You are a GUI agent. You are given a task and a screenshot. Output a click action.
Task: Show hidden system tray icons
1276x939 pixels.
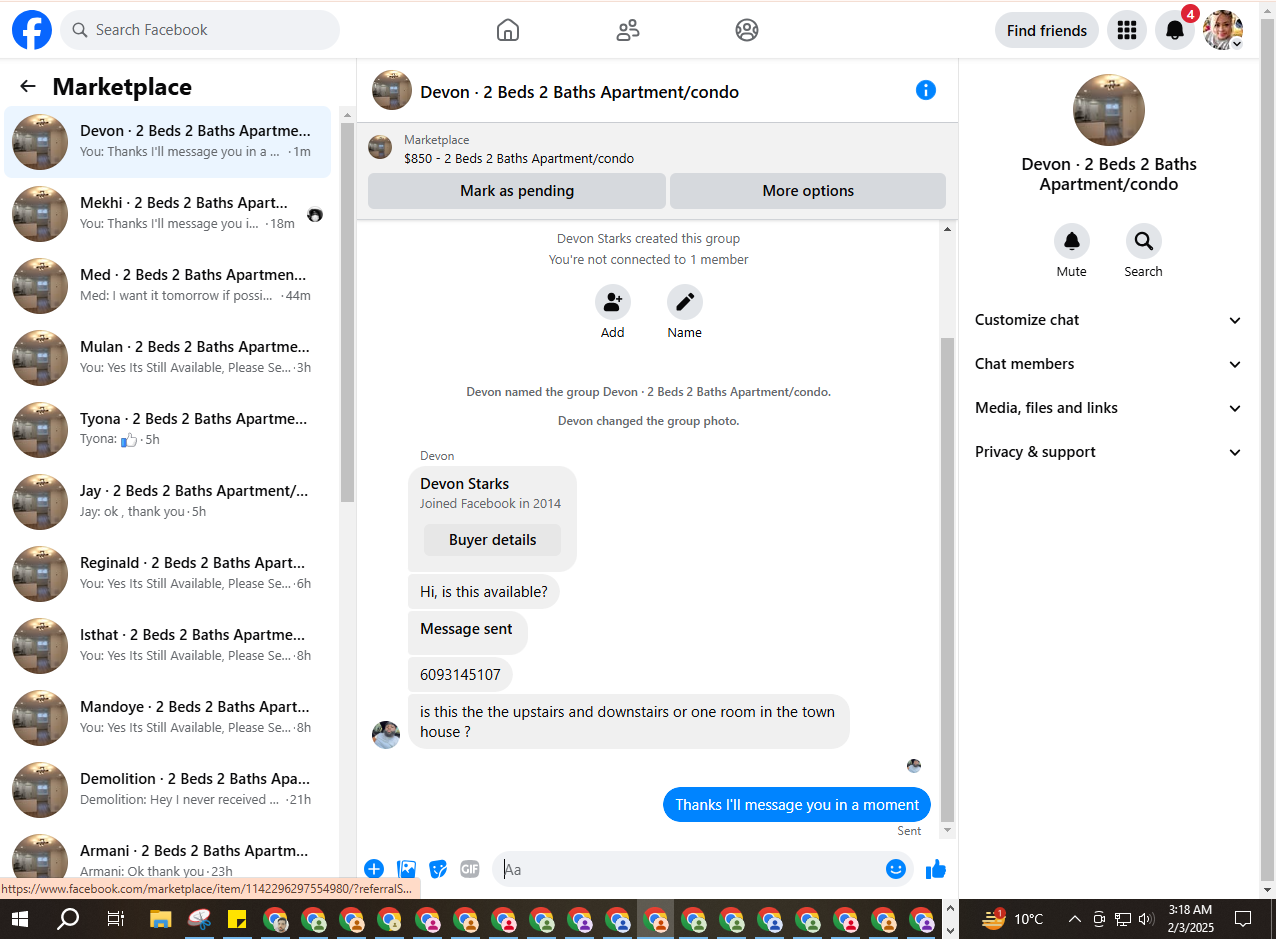pyautogui.click(x=1075, y=919)
